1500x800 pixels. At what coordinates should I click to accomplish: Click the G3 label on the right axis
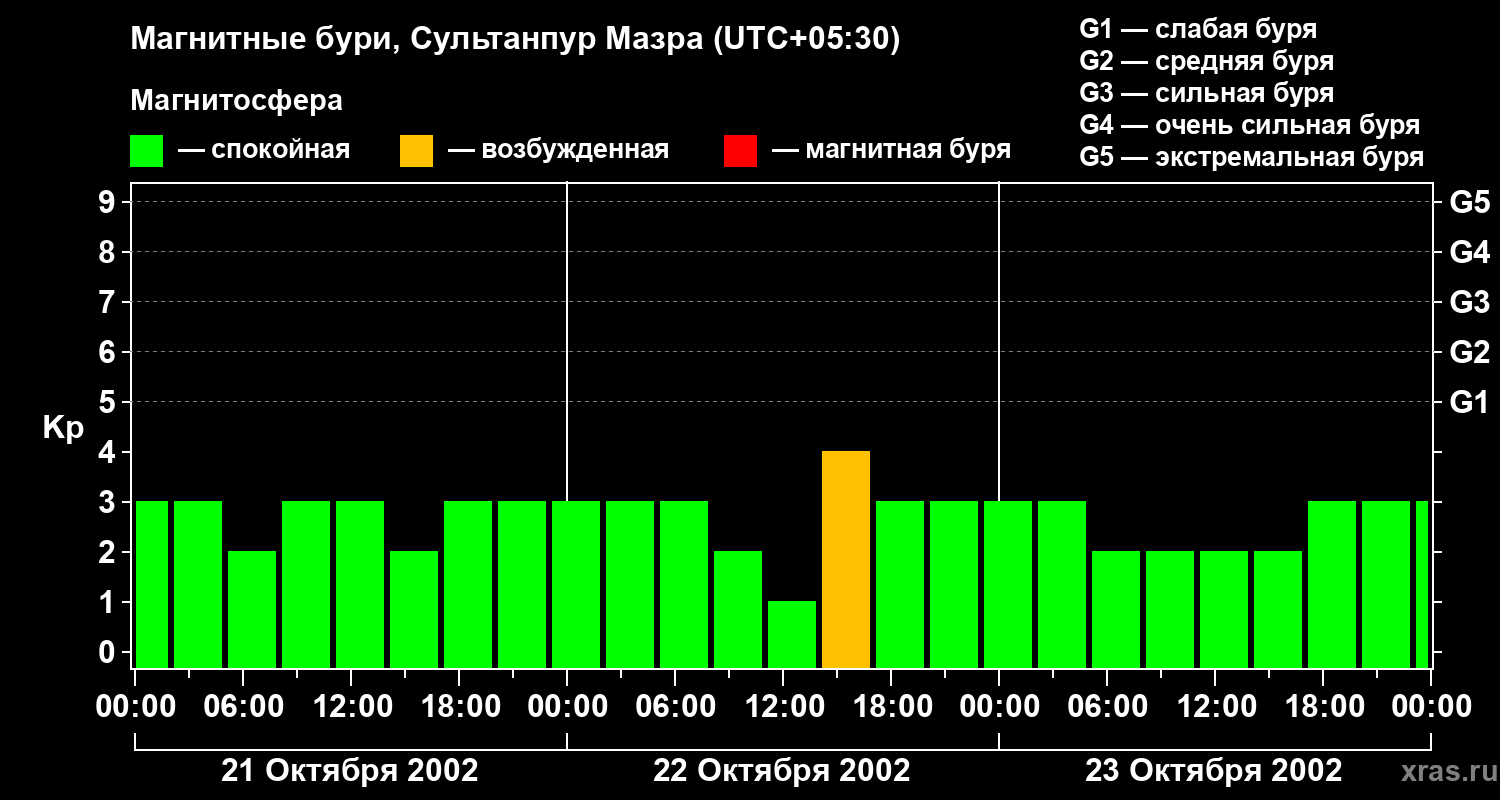tap(1469, 302)
